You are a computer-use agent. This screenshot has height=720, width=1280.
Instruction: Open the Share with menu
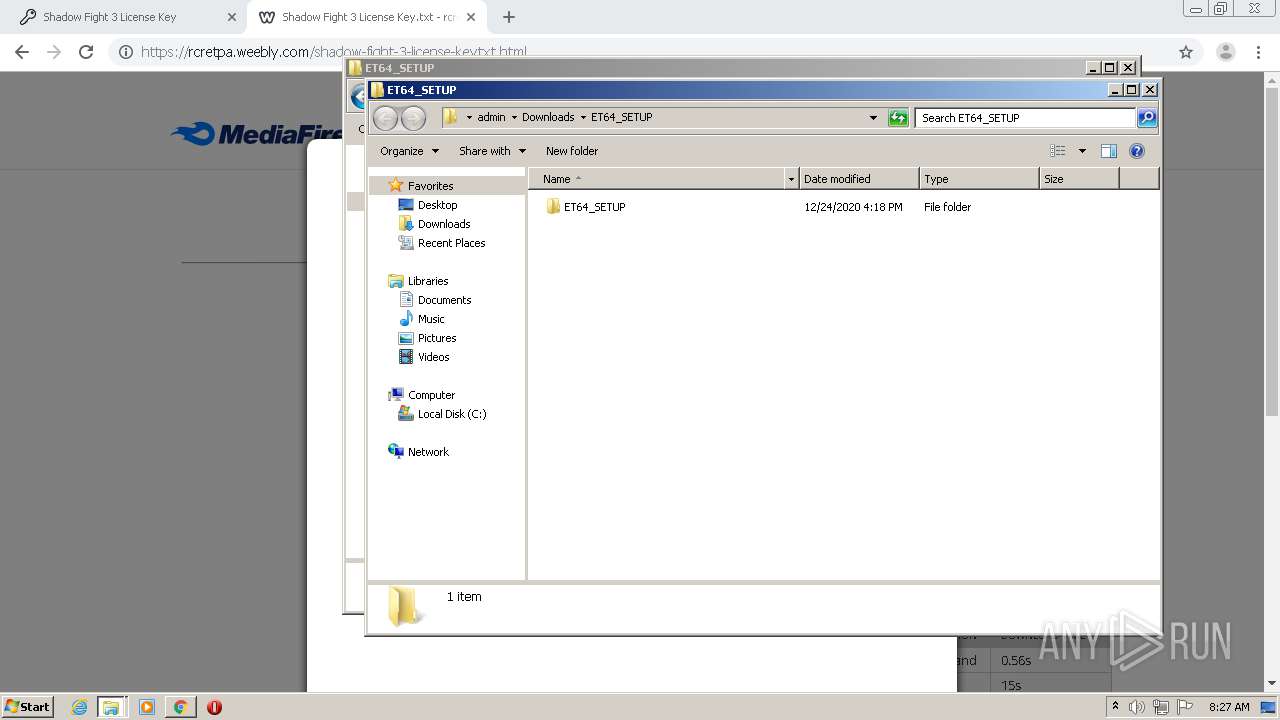(492, 151)
